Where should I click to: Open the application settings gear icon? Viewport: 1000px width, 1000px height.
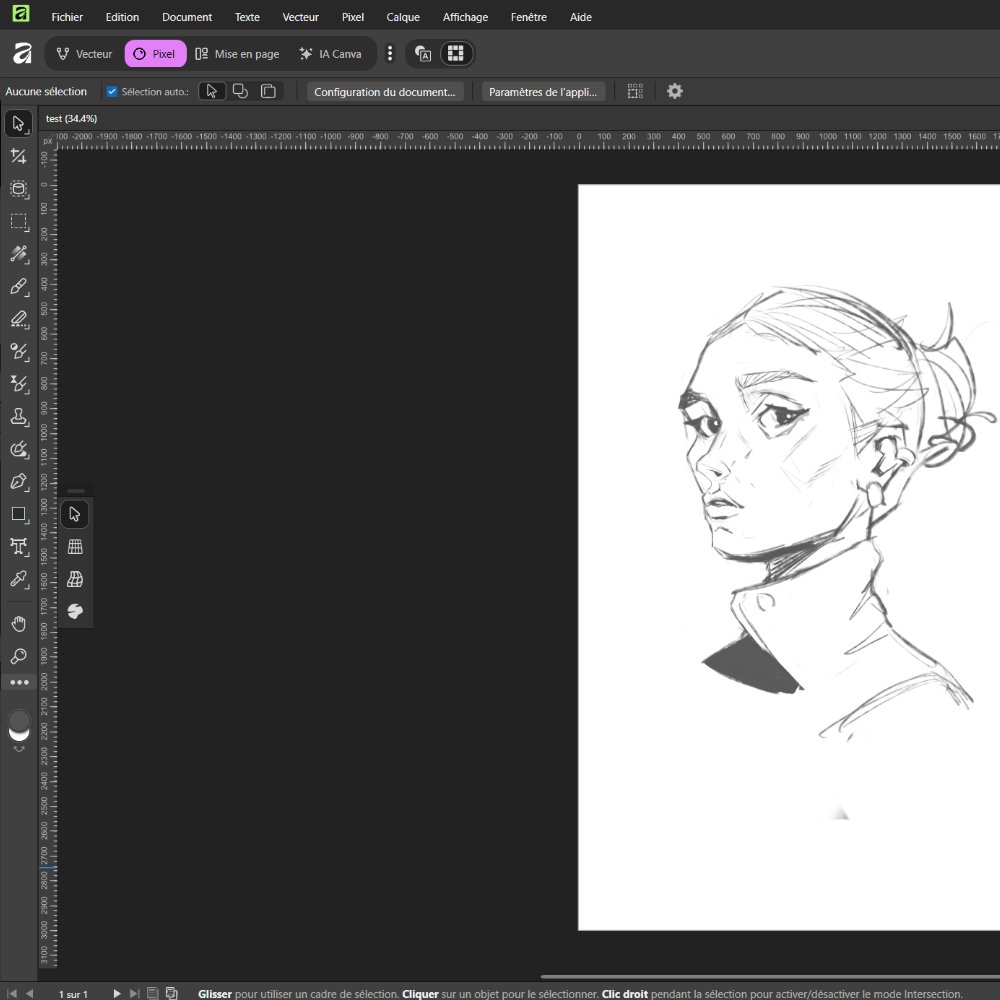point(675,91)
